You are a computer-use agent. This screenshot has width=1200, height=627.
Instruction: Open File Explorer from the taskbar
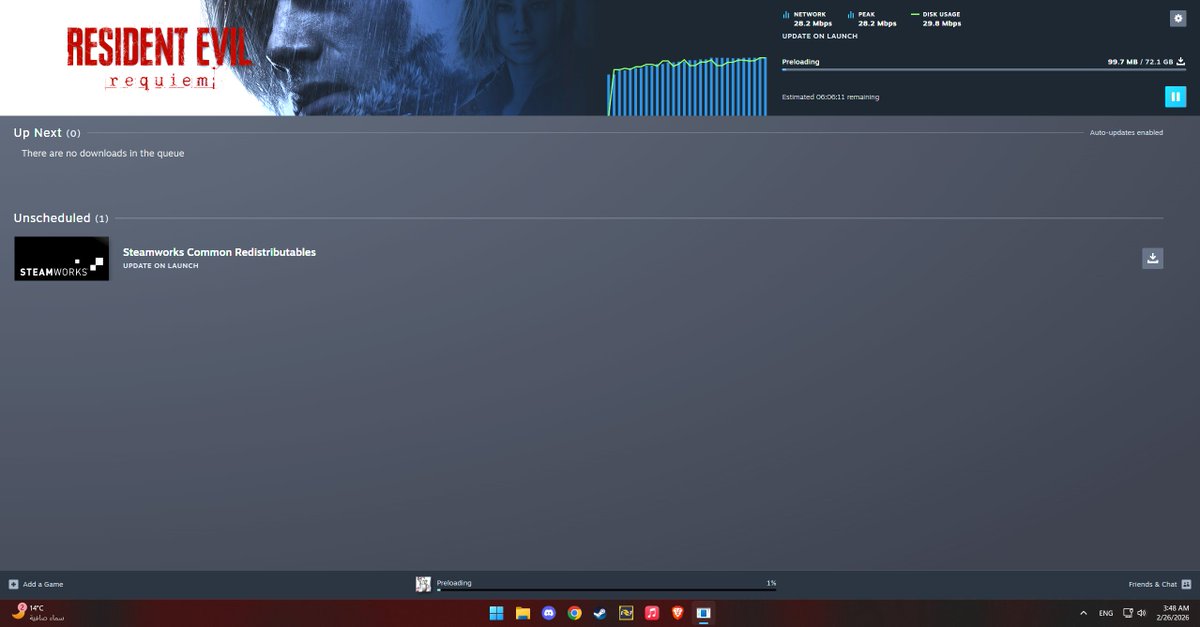pyautogui.click(x=522, y=613)
